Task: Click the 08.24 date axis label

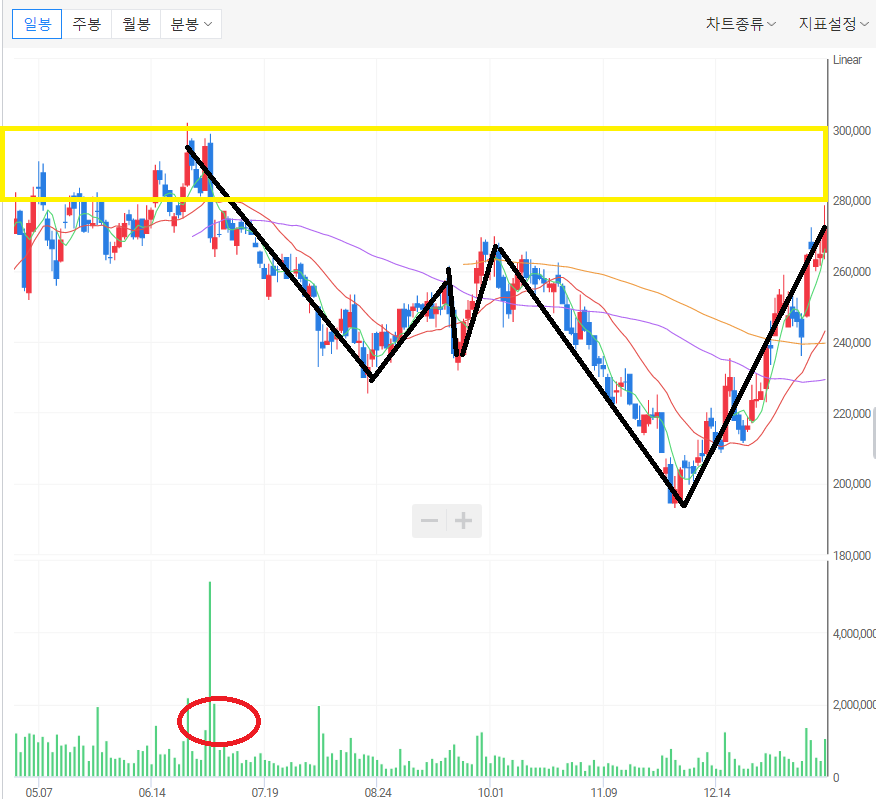Action: pos(378,792)
